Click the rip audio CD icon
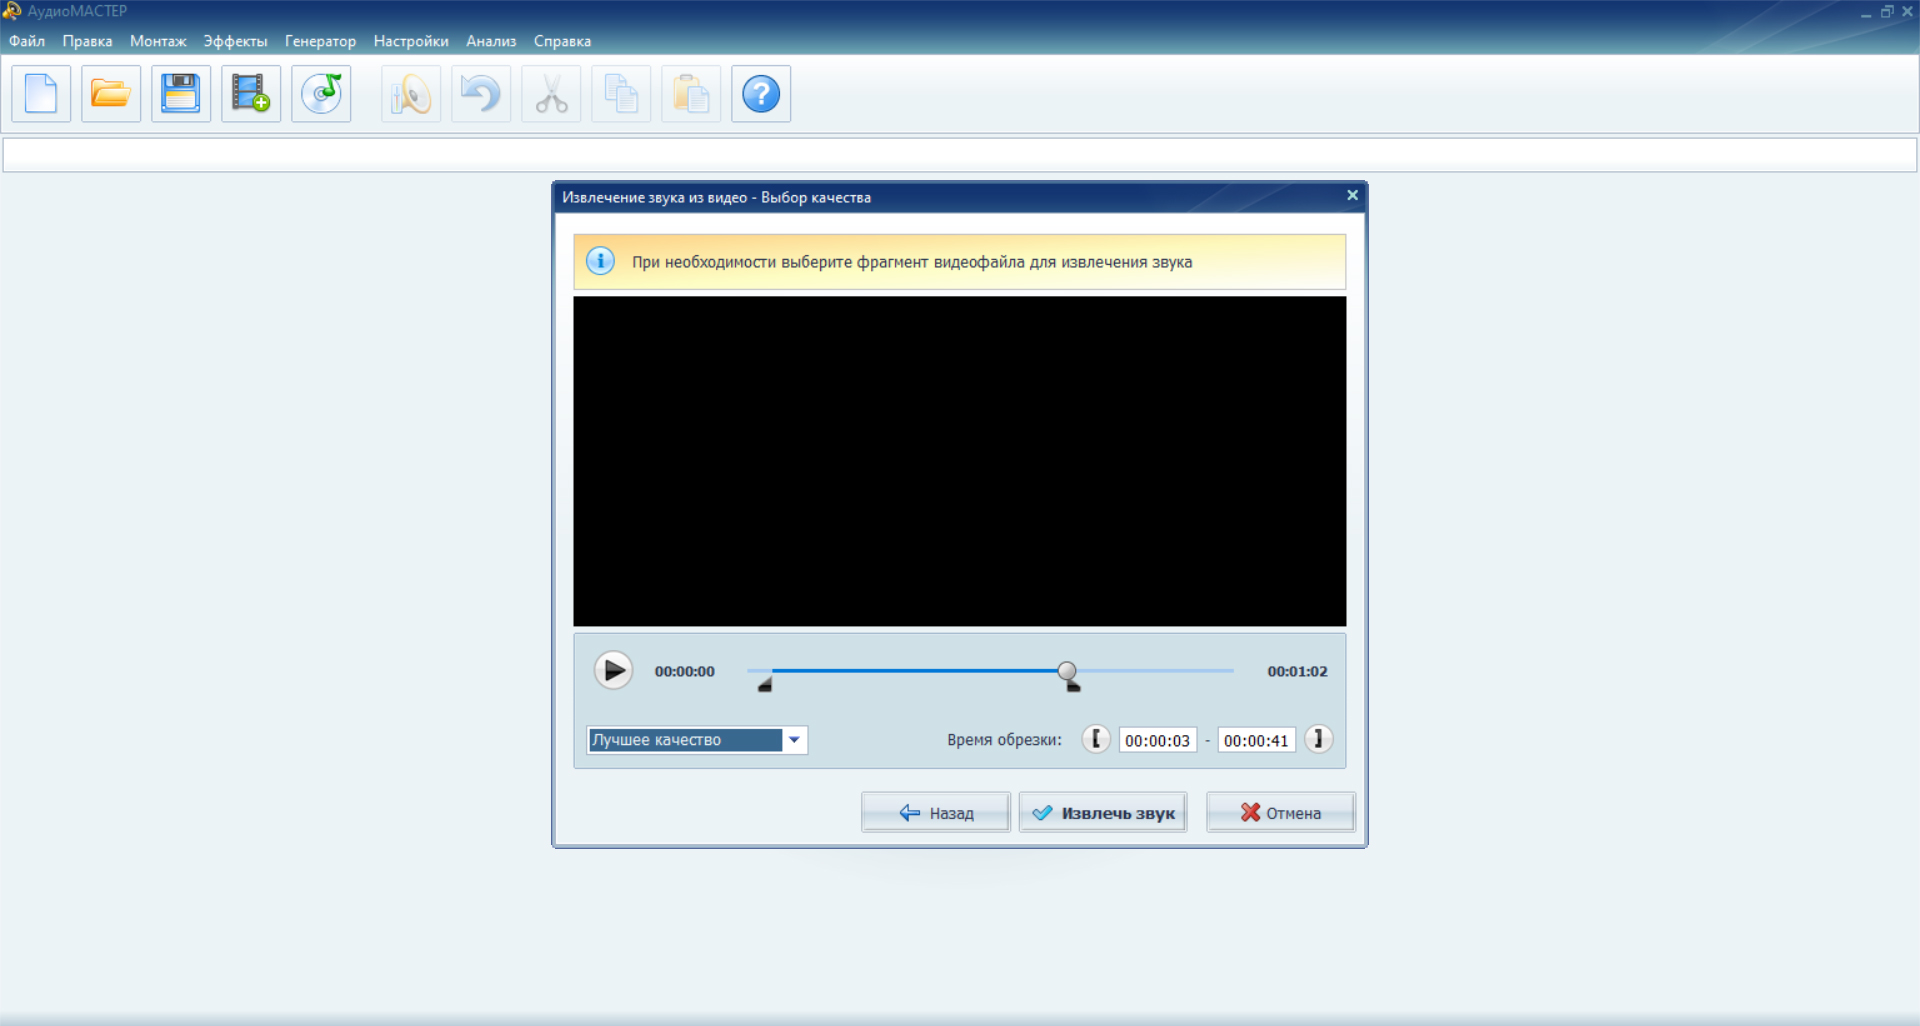Screen dimensions: 1920x1026 (321, 94)
